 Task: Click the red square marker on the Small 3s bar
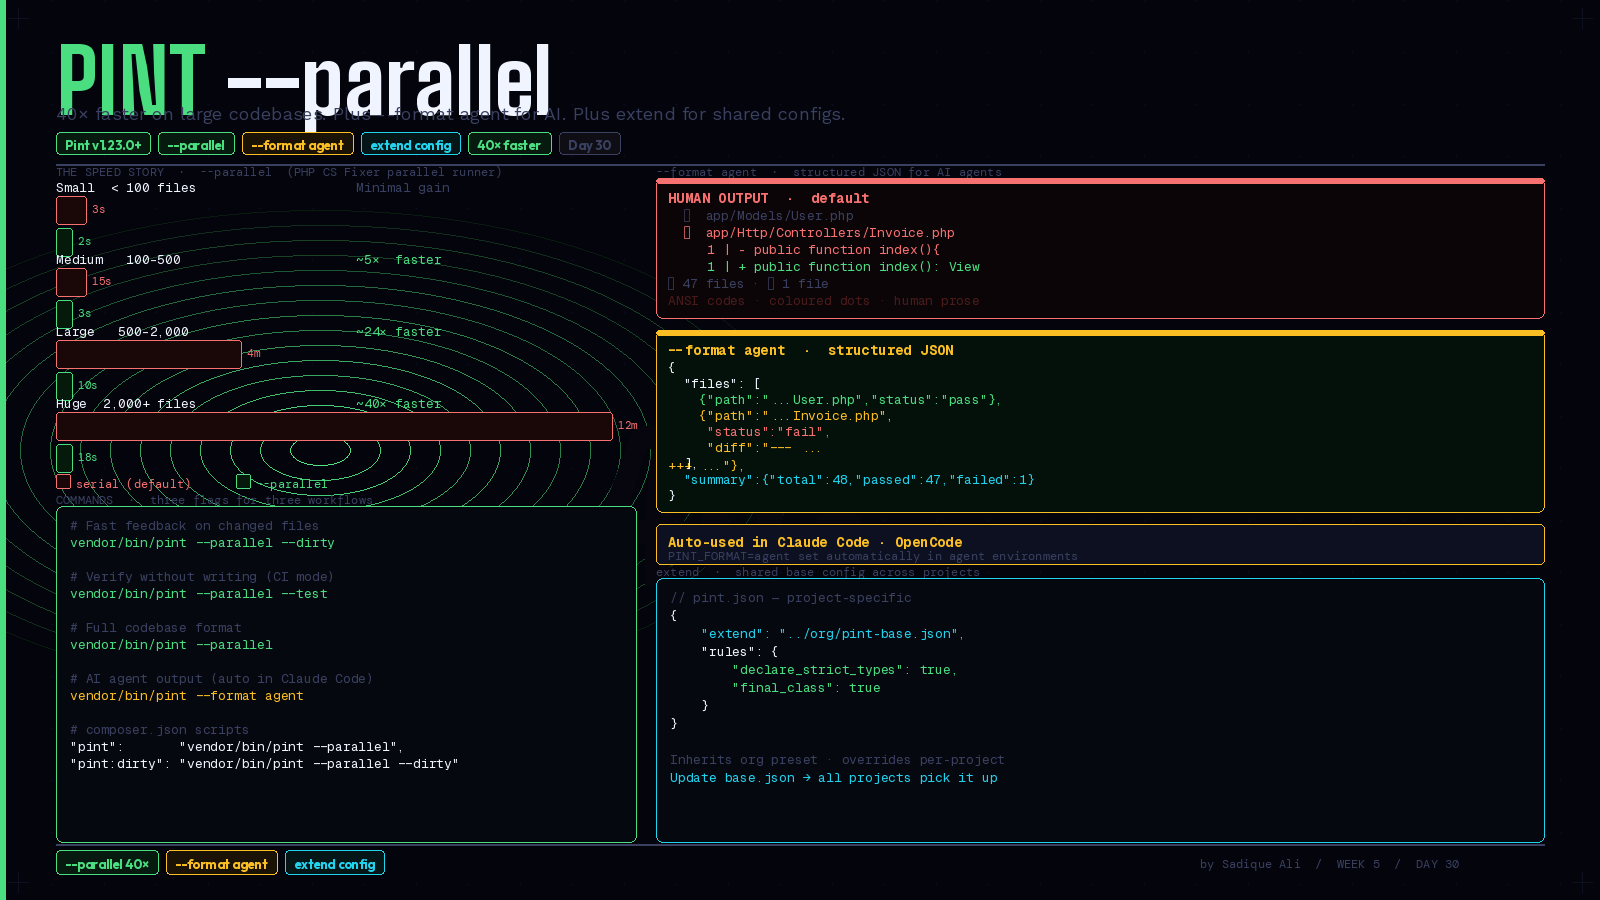pos(71,210)
